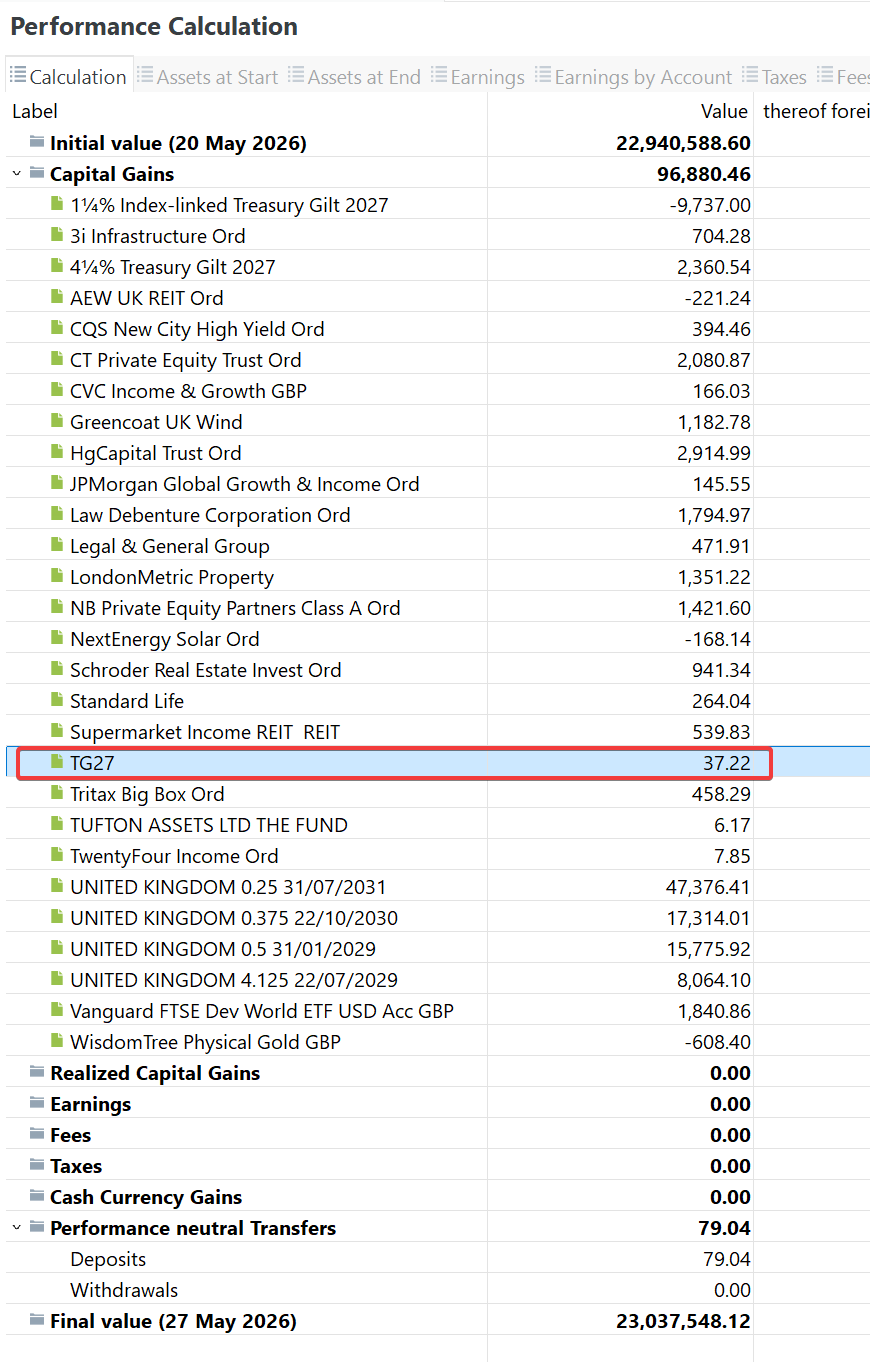Click the Performance Calculation title
This screenshot has height=1362, width=870.
coord(154,27)
